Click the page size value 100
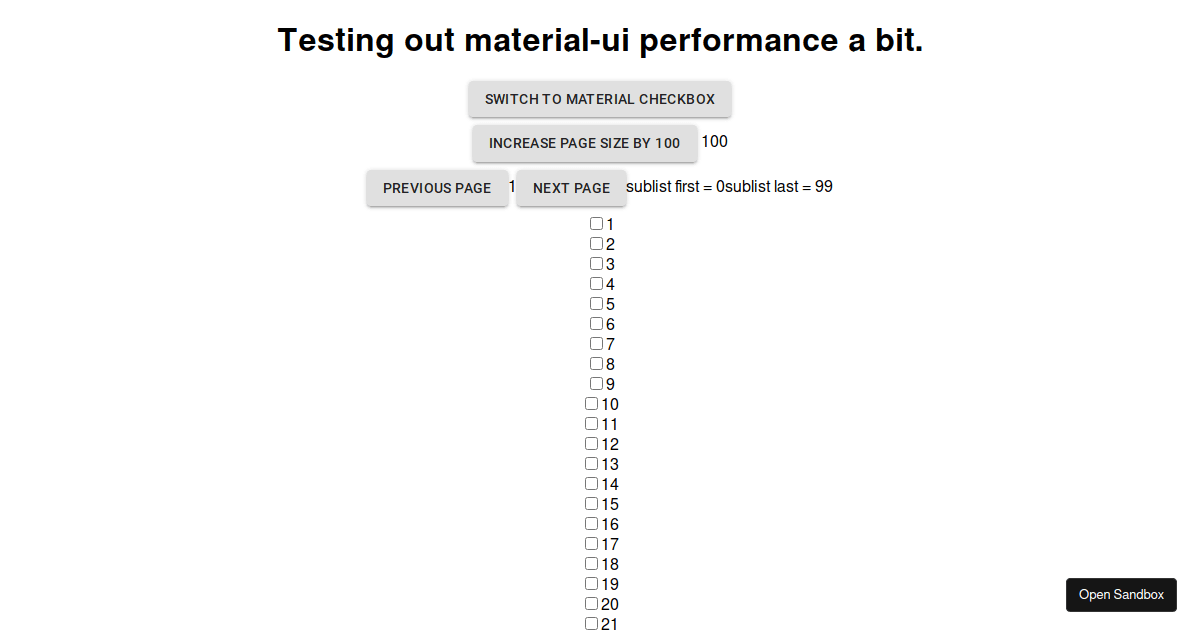Screen dimensions: 1200x630 click(714, 141)
